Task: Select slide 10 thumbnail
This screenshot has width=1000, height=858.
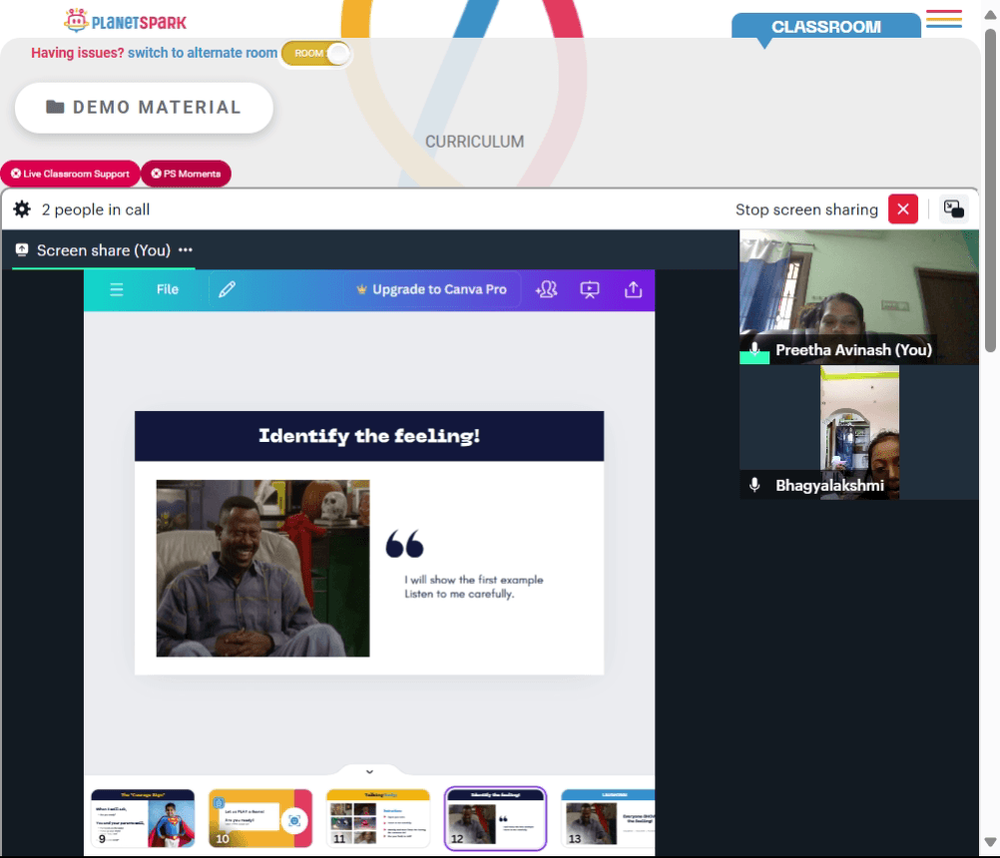Action: 261,818
